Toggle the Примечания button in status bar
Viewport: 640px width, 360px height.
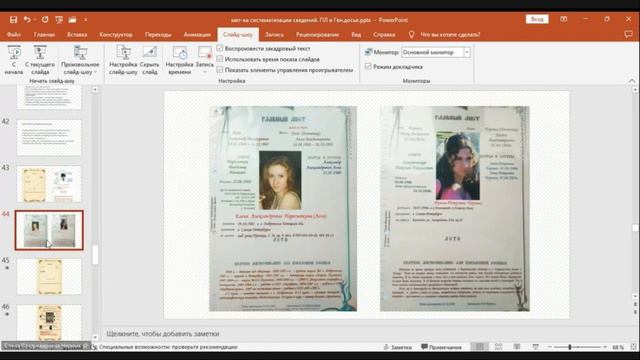pyautogui.click(x=441, y=347)
